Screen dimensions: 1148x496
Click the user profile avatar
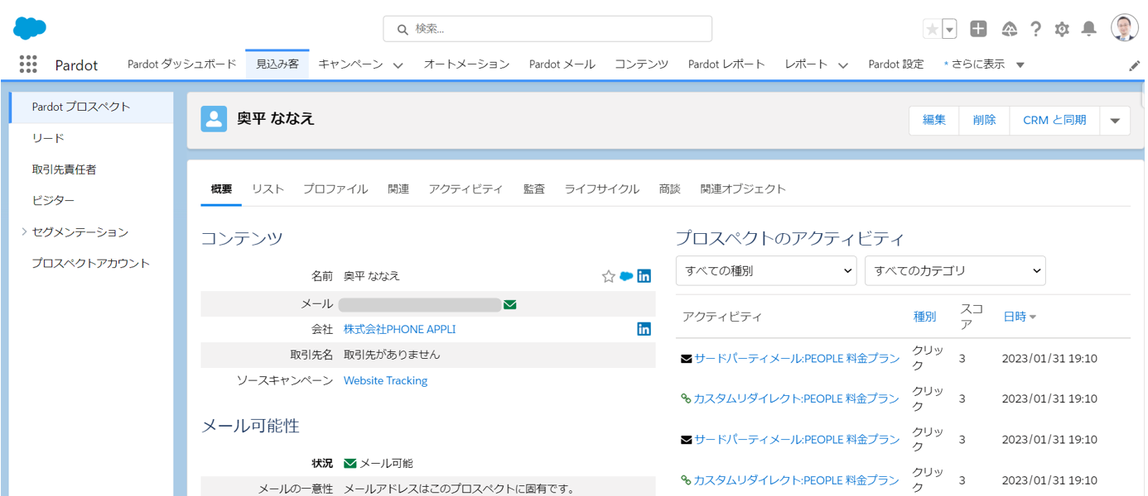(x=1124, y=29)
